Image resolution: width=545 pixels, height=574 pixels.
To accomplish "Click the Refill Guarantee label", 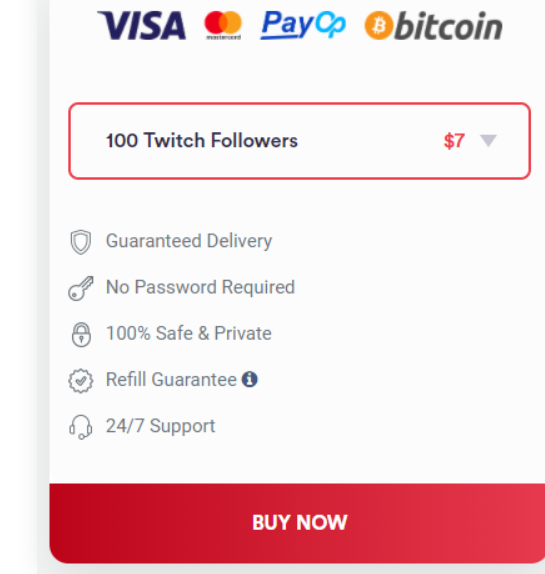I will click(x=171, y=379).
